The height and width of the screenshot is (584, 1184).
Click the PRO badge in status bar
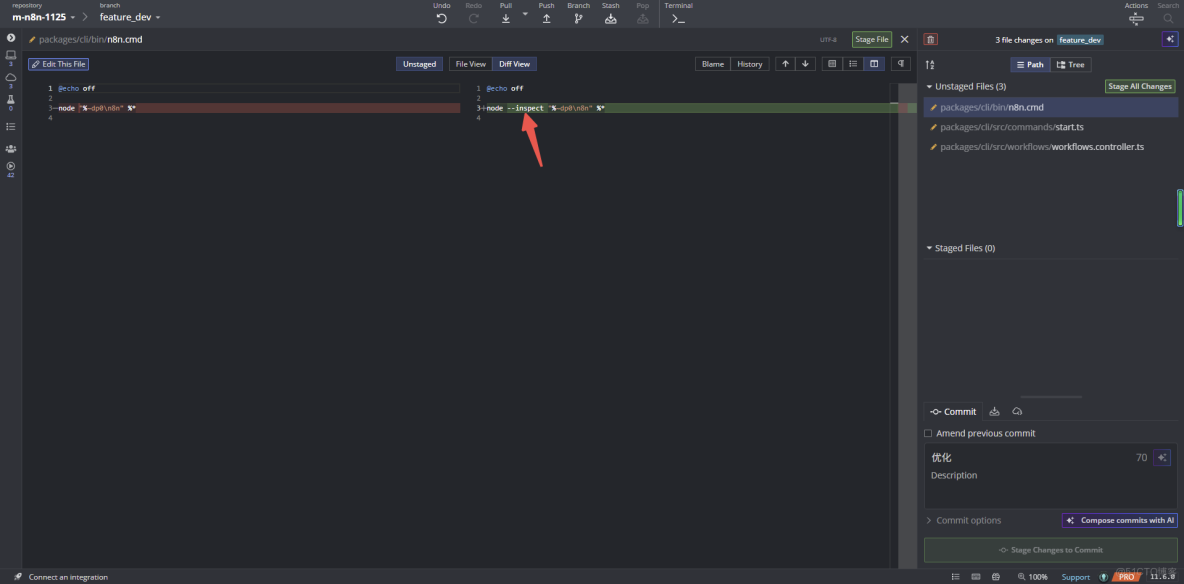(1125, 577)
